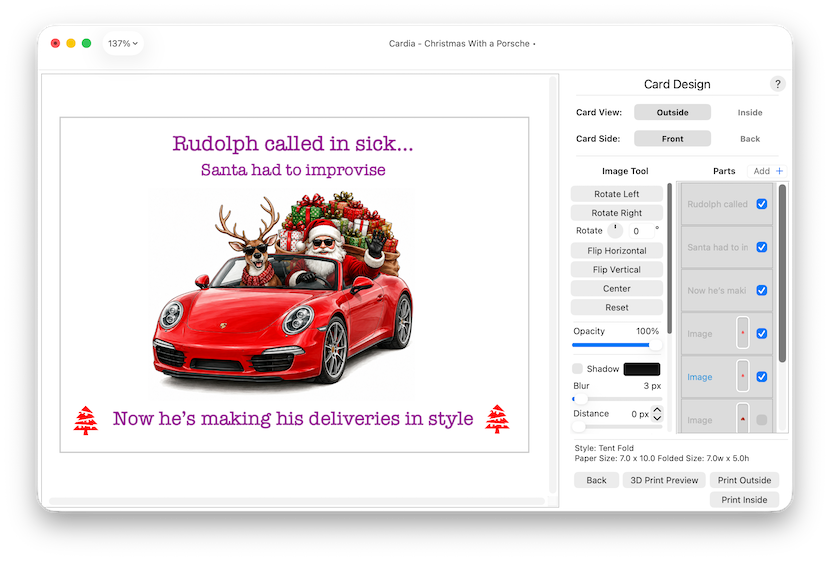This screenshot has width=830, height=561.
Task: Select 'Now he's making his deliveries' text
Action: tap(293, 418)
